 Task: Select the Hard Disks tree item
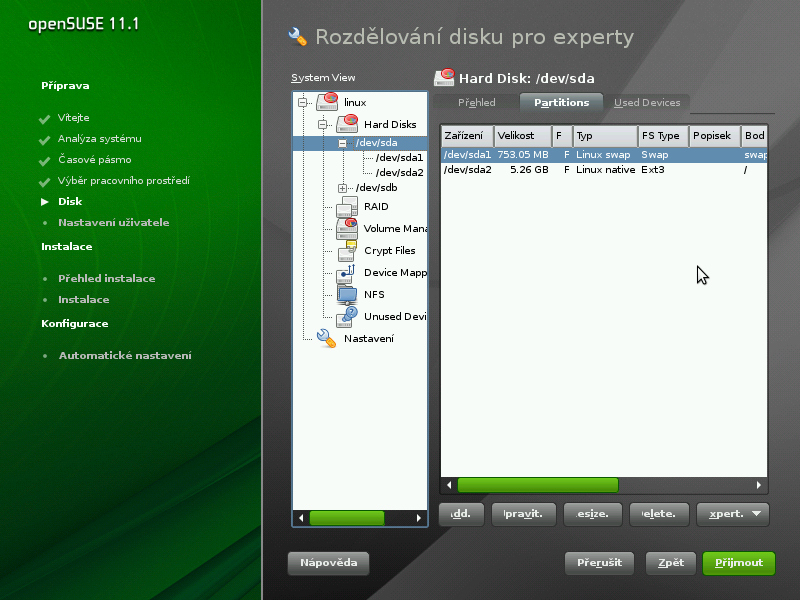click(x=390, y=124)
